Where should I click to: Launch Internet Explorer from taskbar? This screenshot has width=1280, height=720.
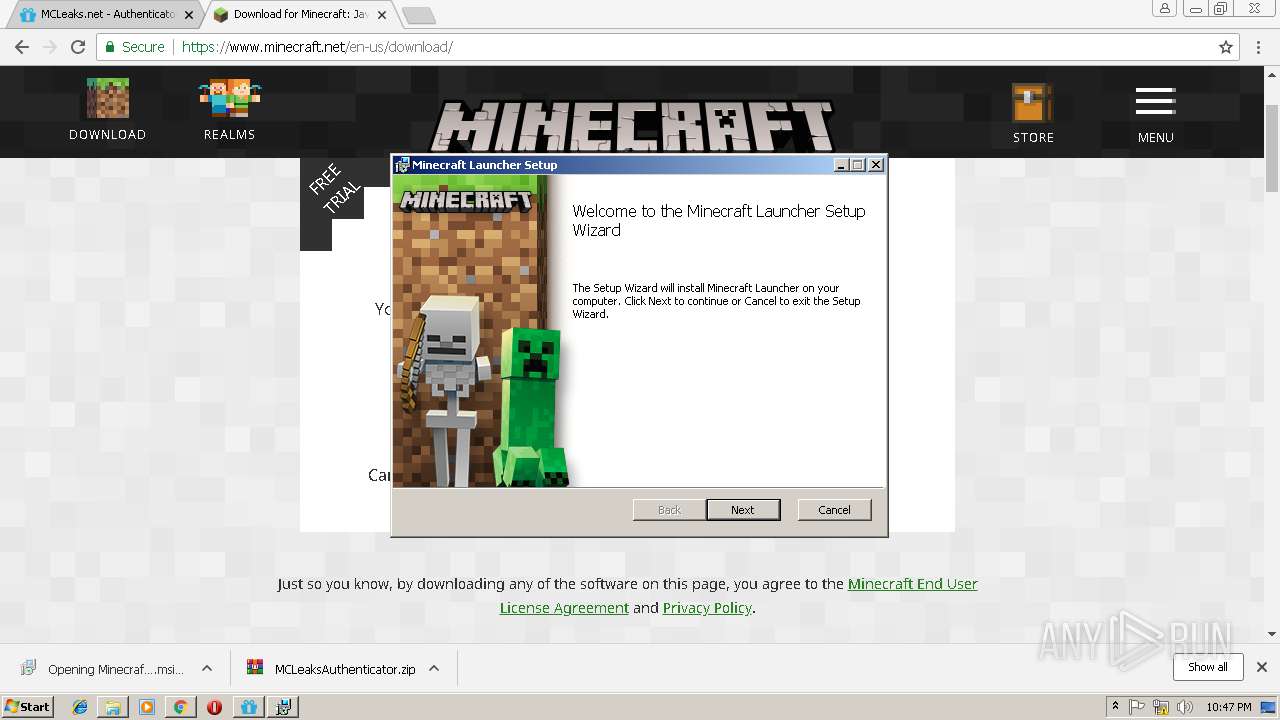tap(80, 707)
